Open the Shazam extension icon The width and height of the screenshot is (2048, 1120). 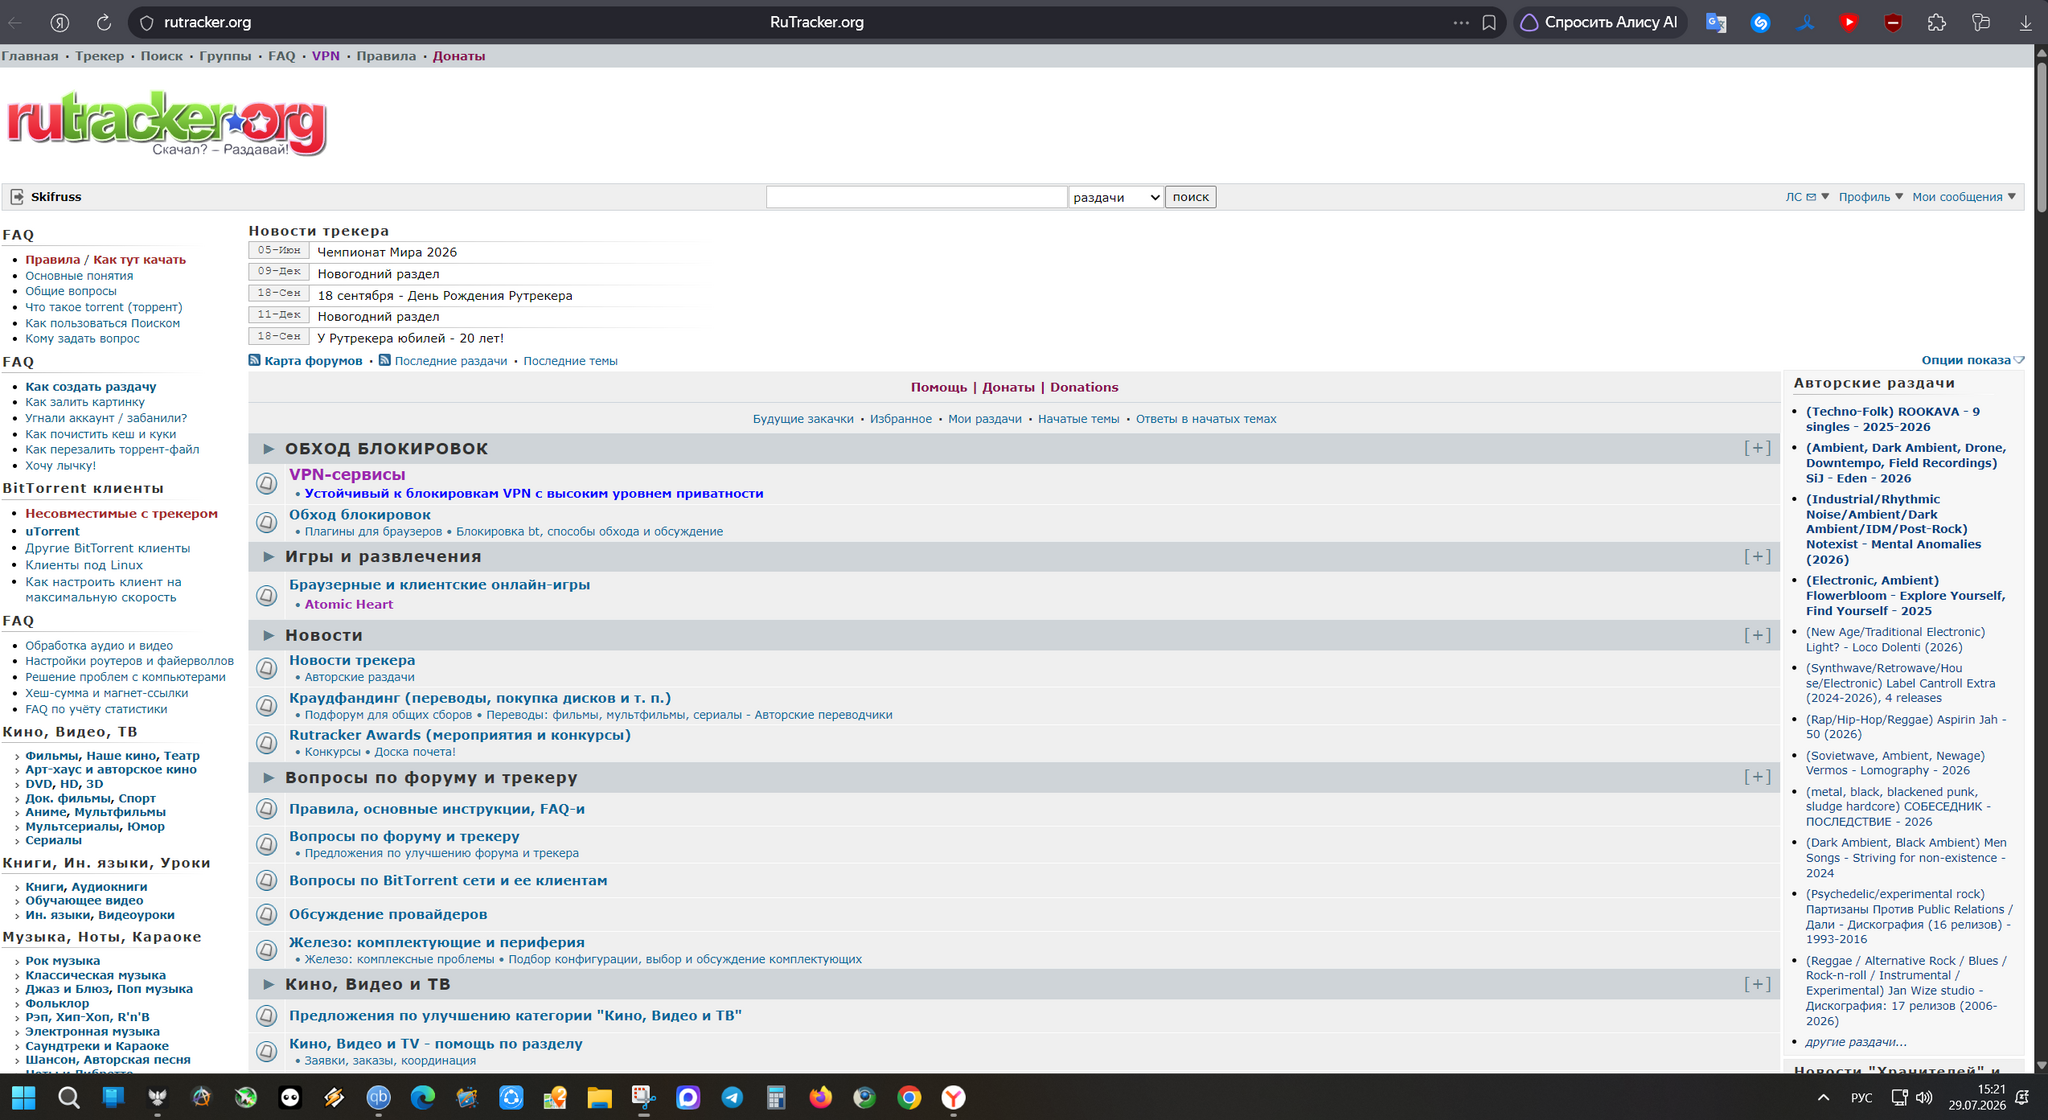point(1760,22)
